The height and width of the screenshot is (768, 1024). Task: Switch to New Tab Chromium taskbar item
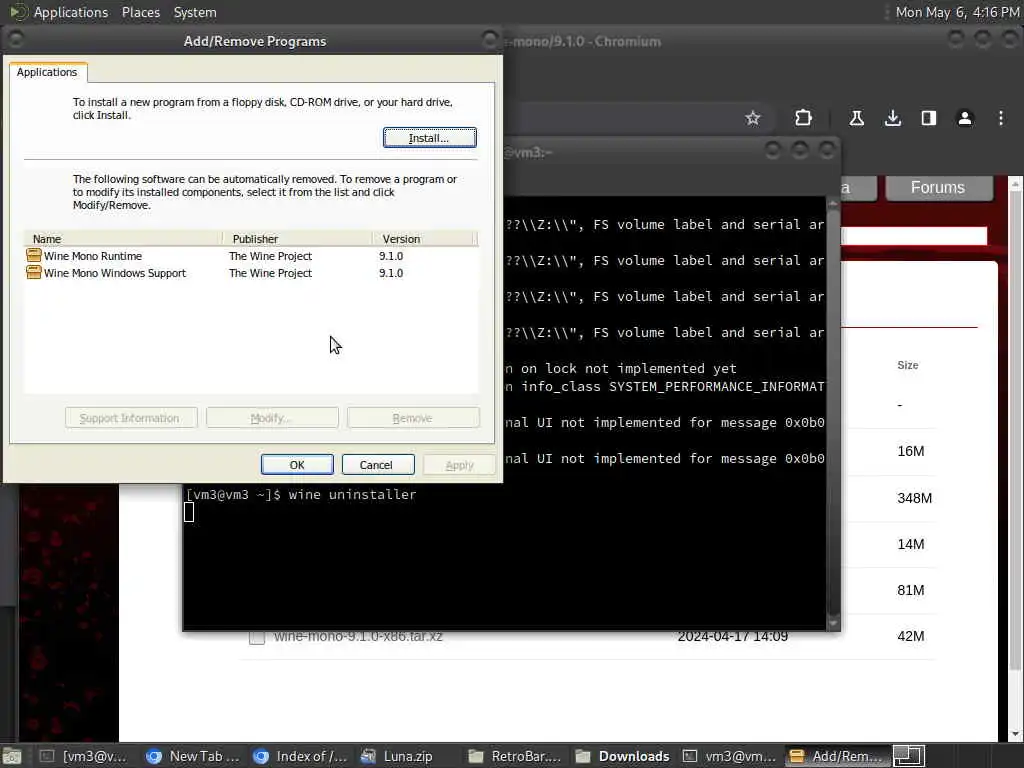[x=193, y=756]
